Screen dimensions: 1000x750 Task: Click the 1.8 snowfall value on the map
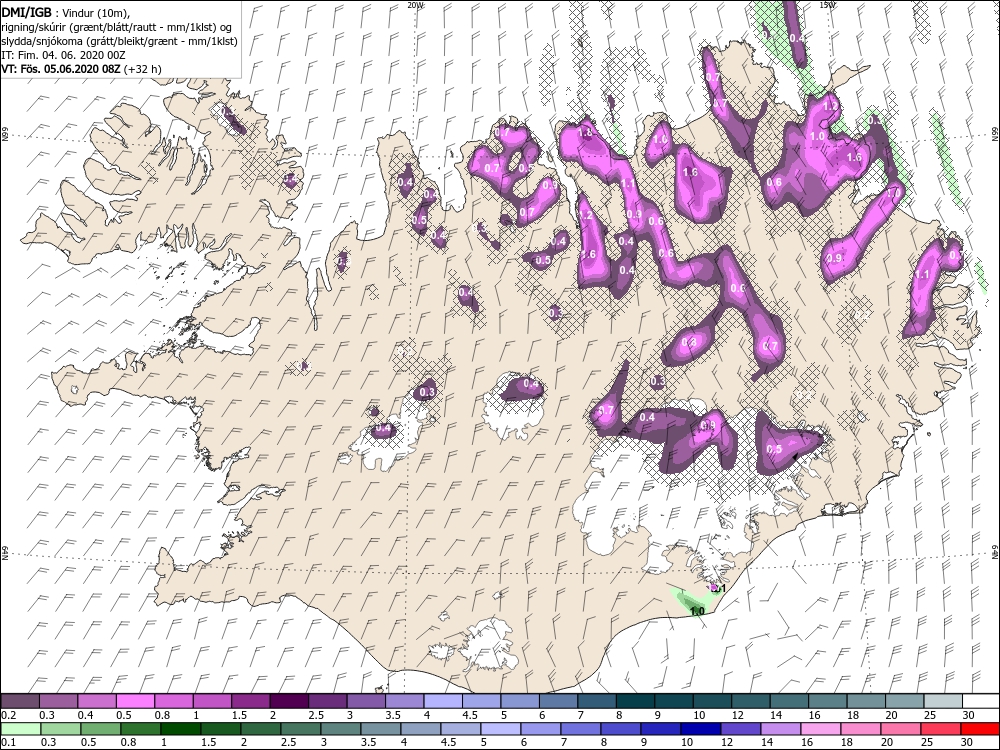585,132
